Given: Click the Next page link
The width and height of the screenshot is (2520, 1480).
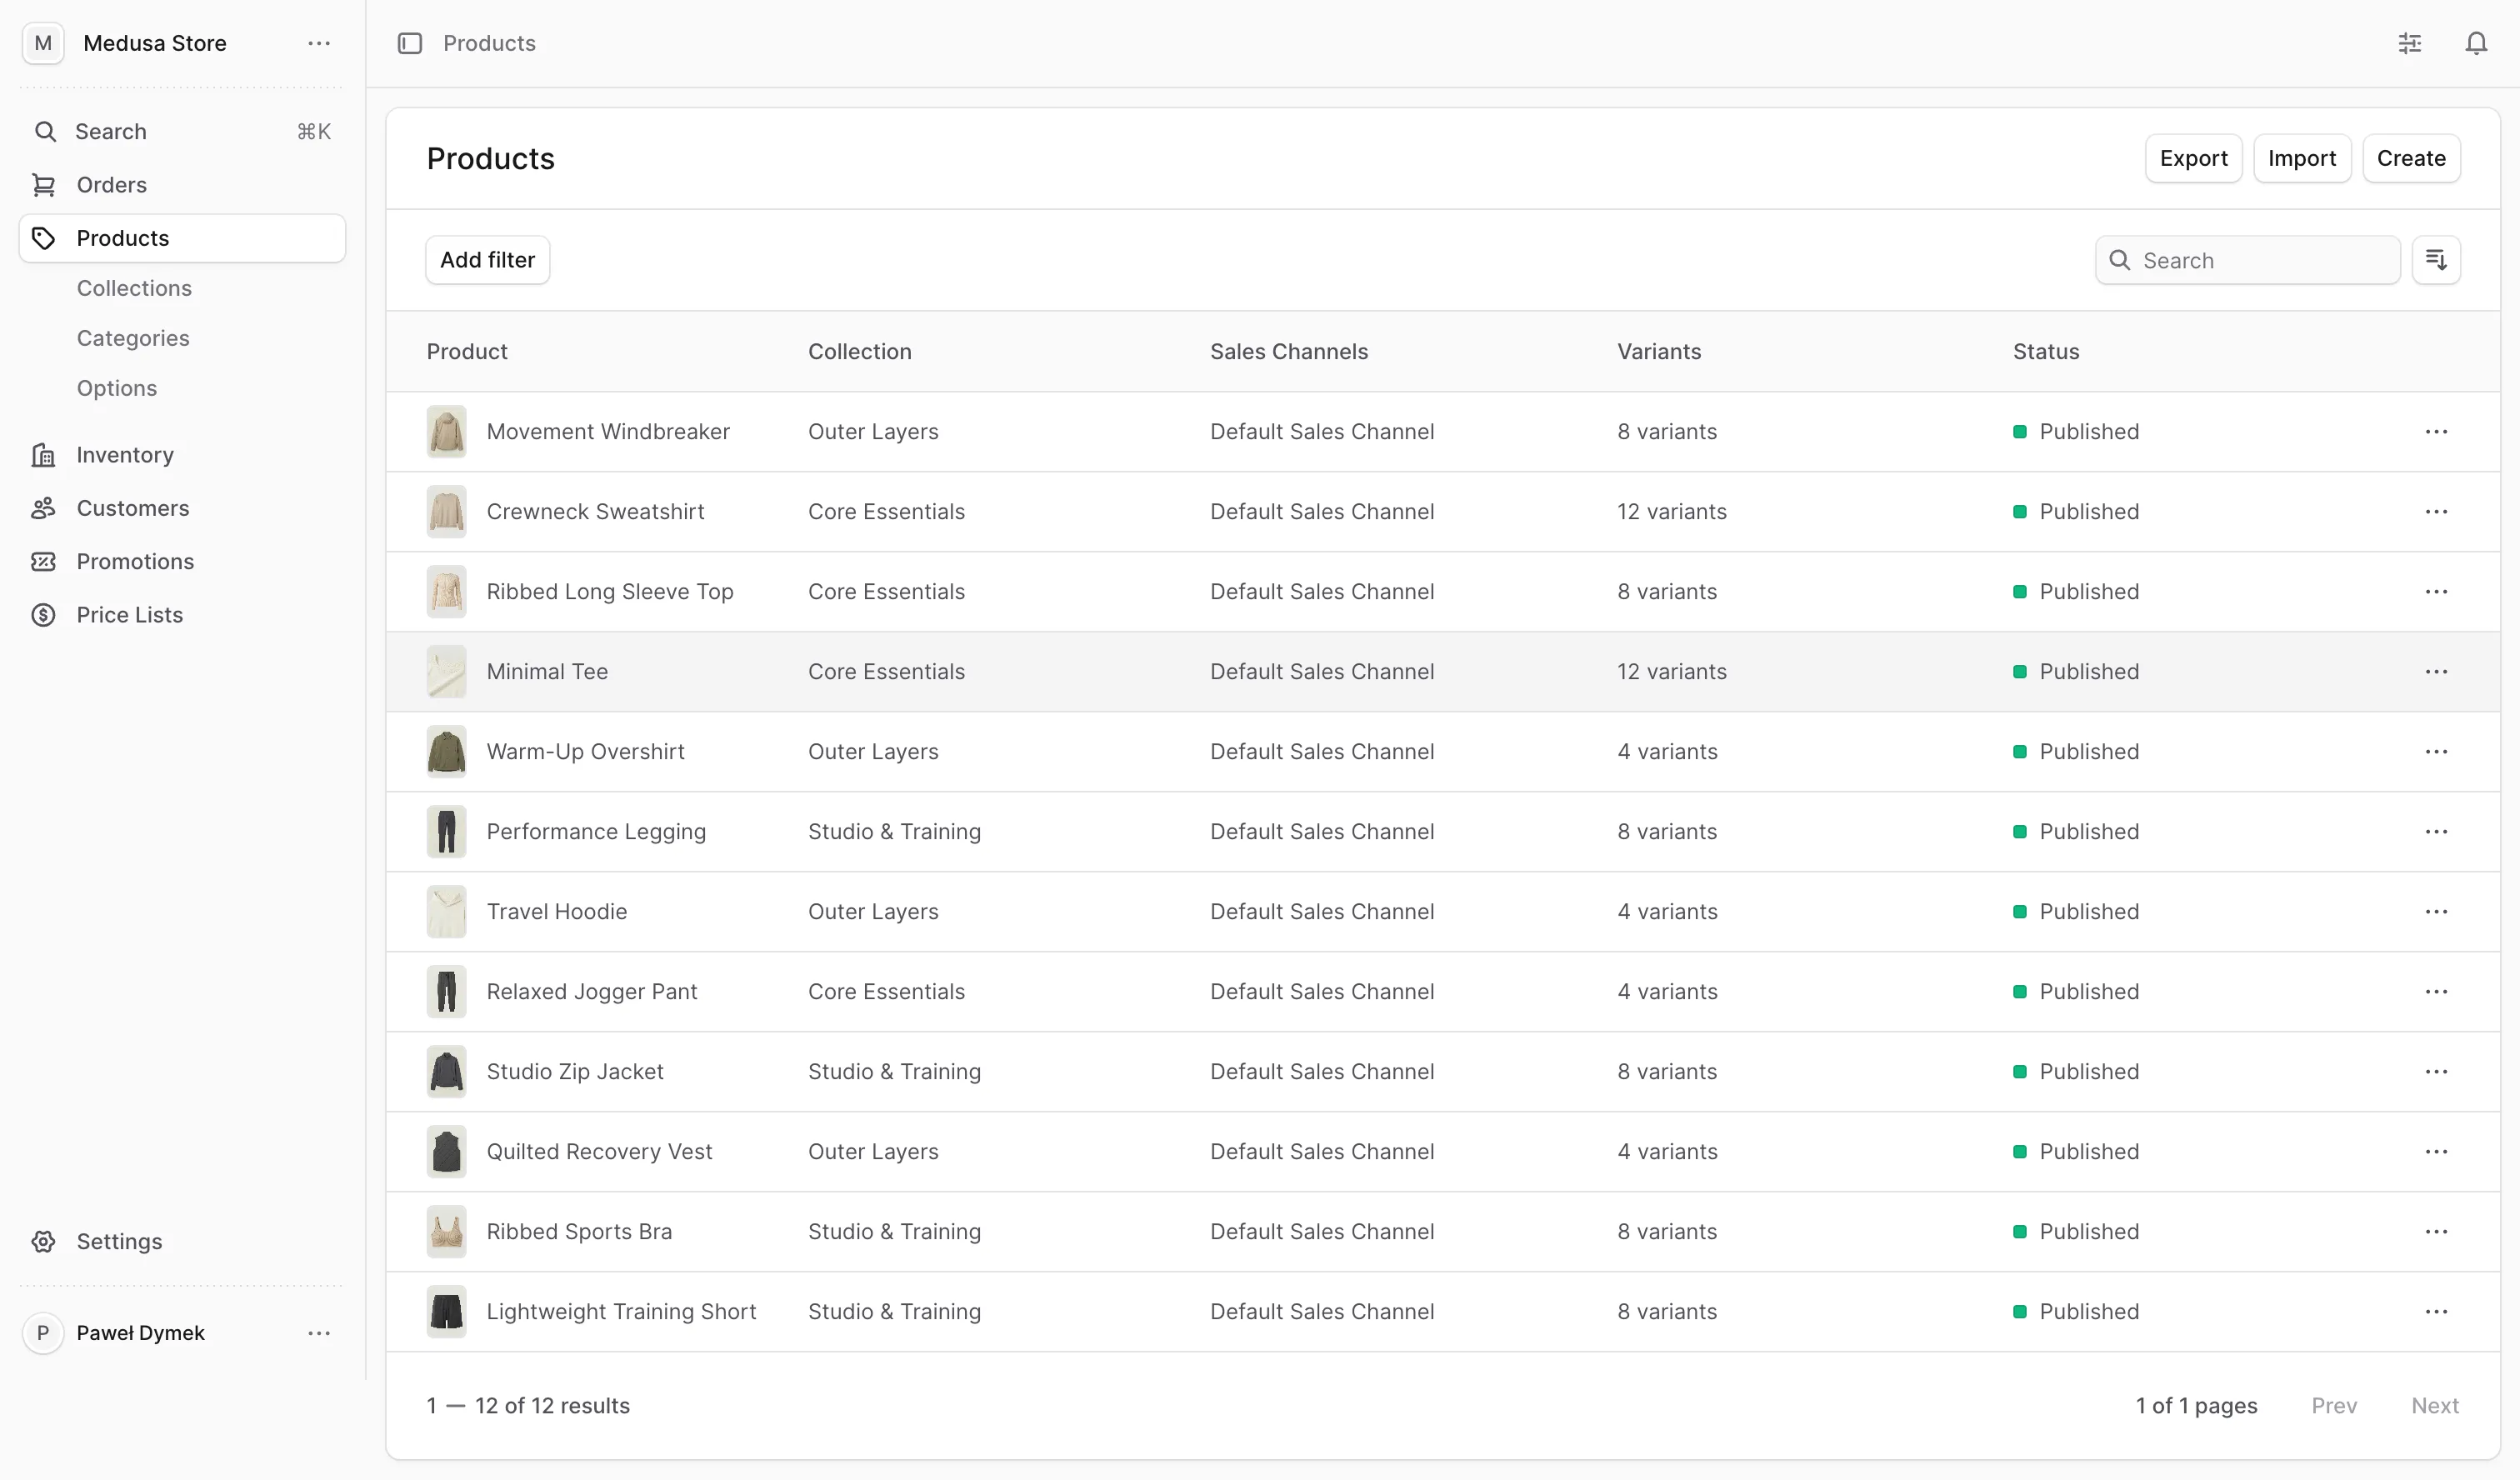Looking at the screenshot, I should [2434, 1406].
